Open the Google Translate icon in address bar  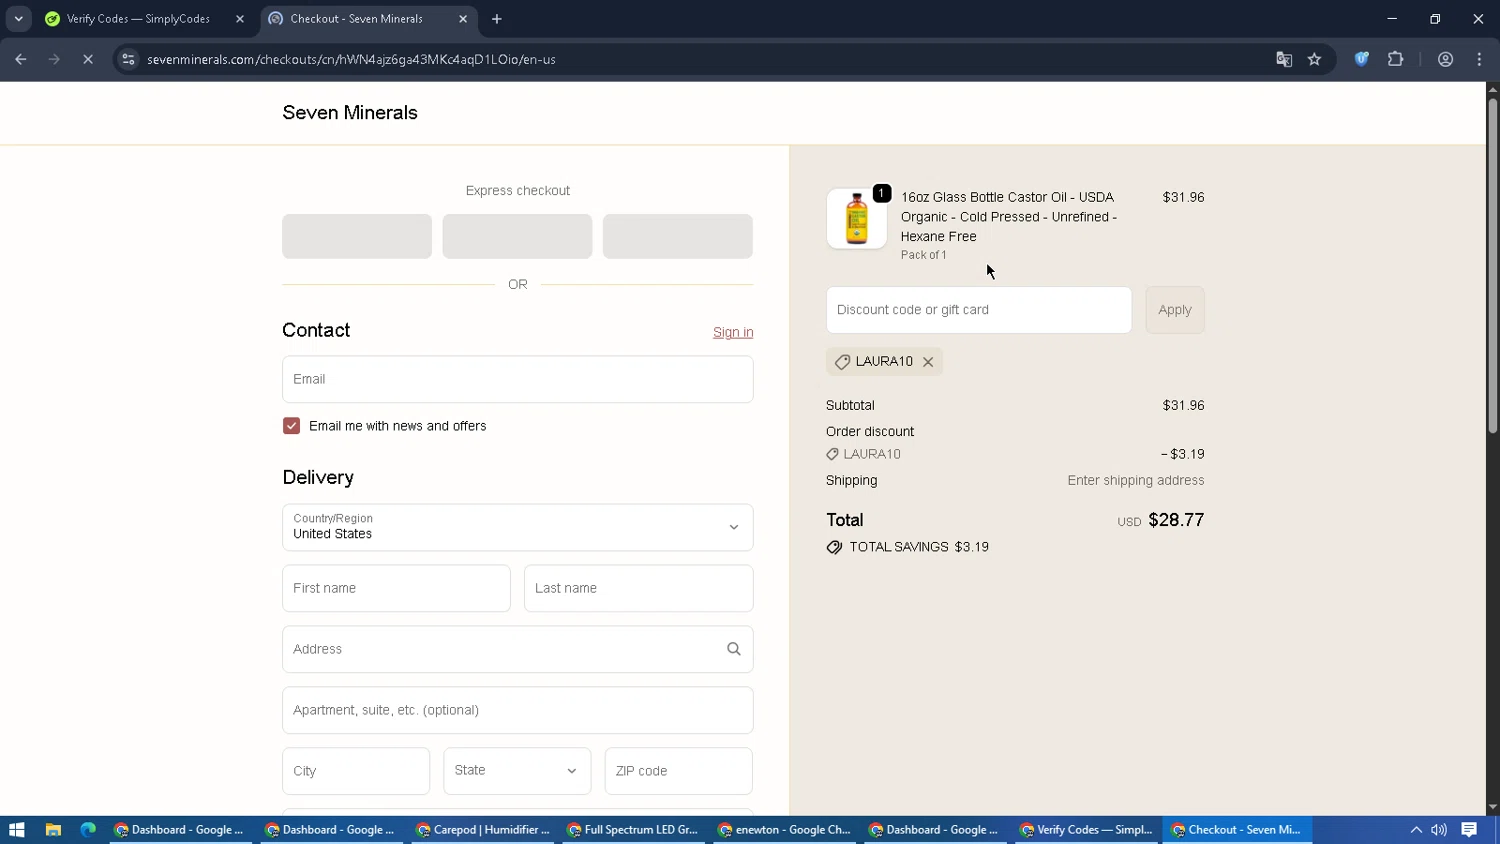coord(1284,59)
